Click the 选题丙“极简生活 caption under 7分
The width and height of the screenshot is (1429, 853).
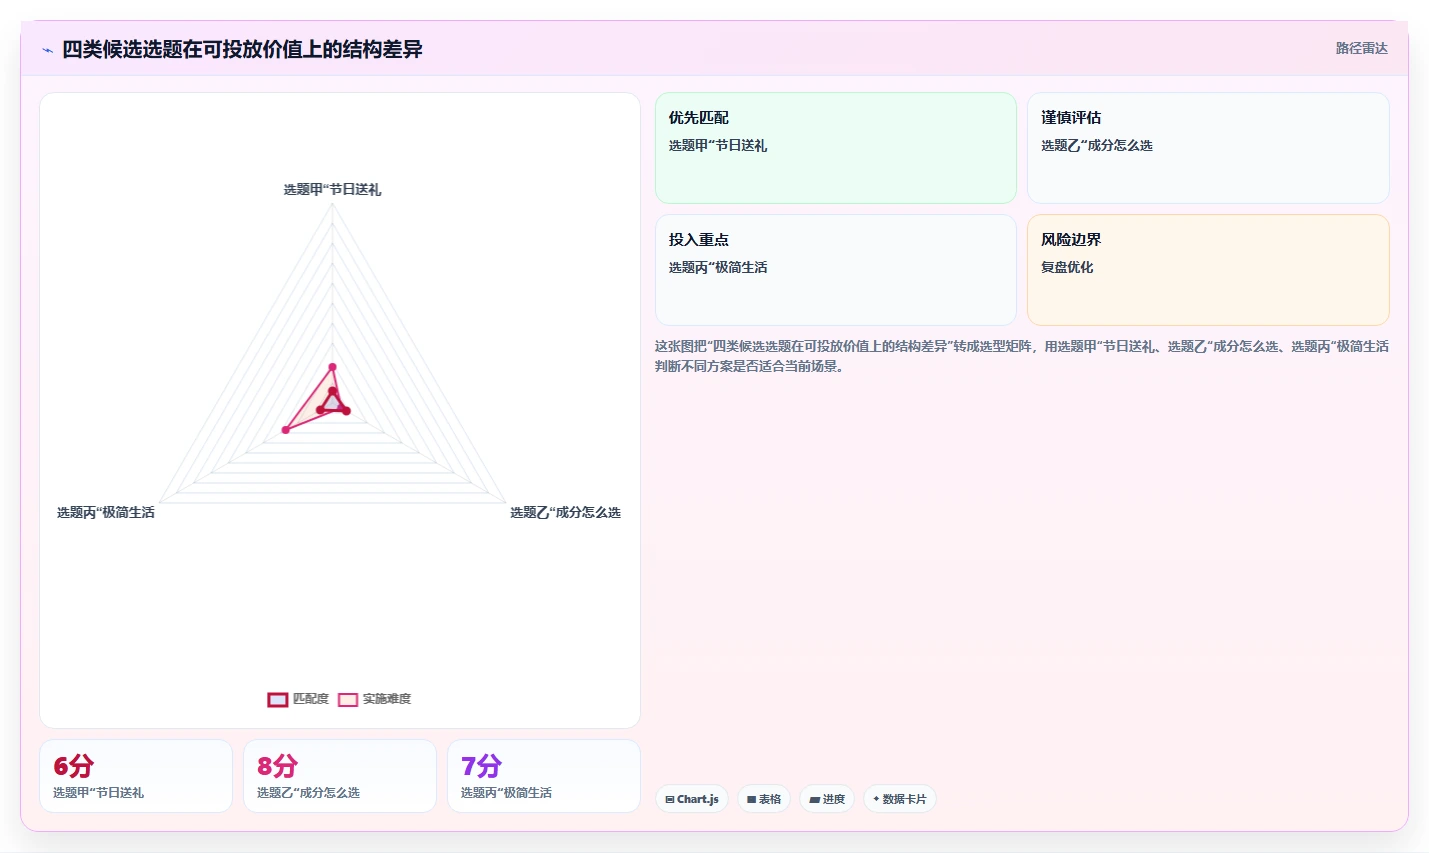[506, 792]
